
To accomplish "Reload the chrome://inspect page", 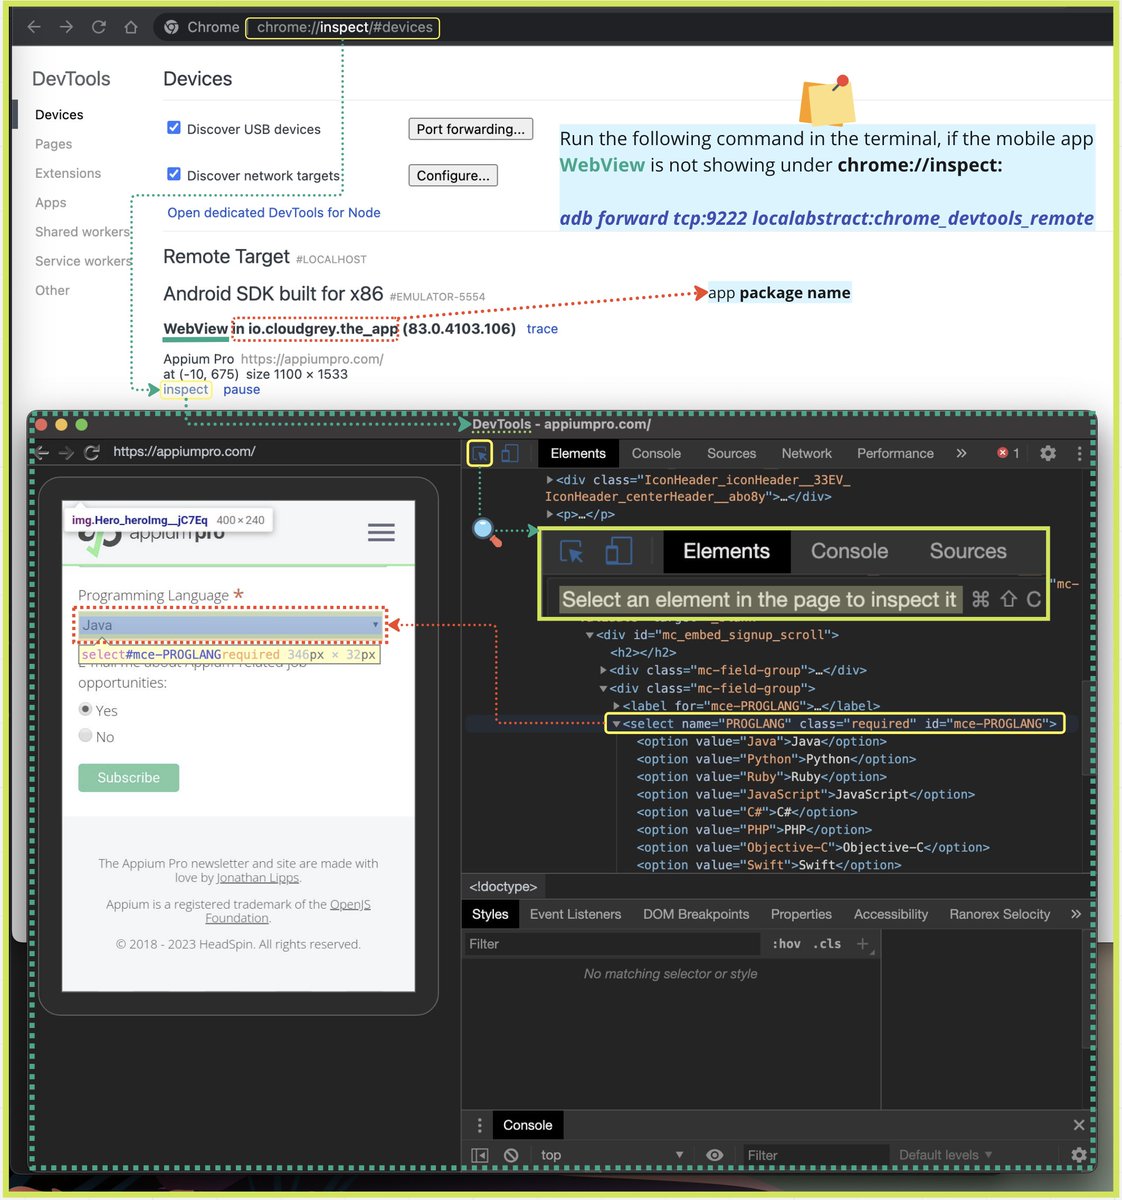I will click(x=98, y=27).
